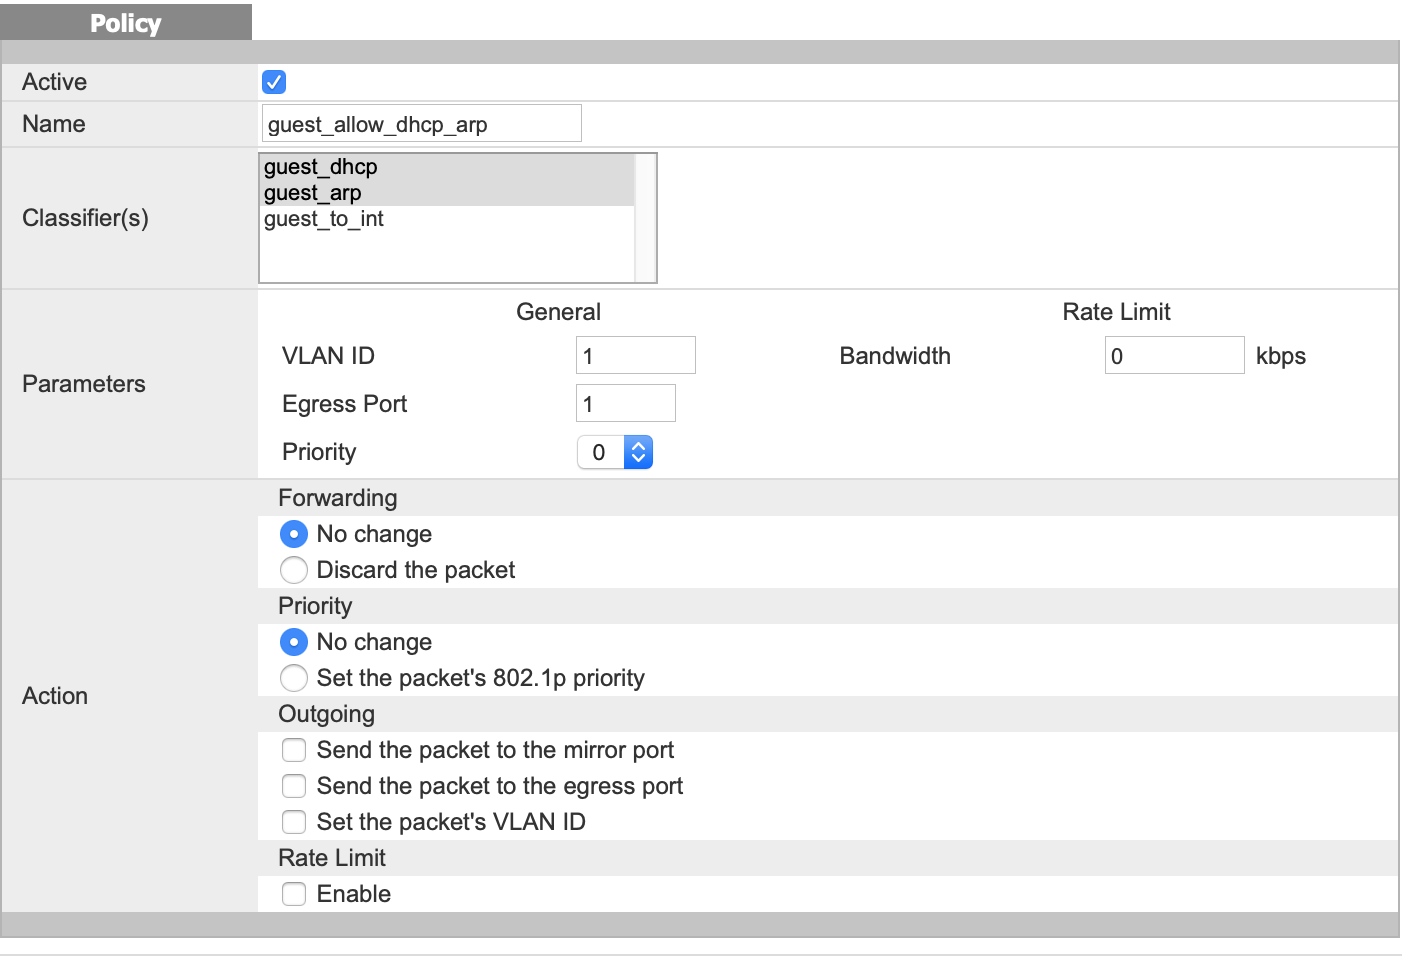This screenshot has height=958, width=1406.
Task: Click the Bandwidth kbps field
Action: click(x=1173, y=356)
